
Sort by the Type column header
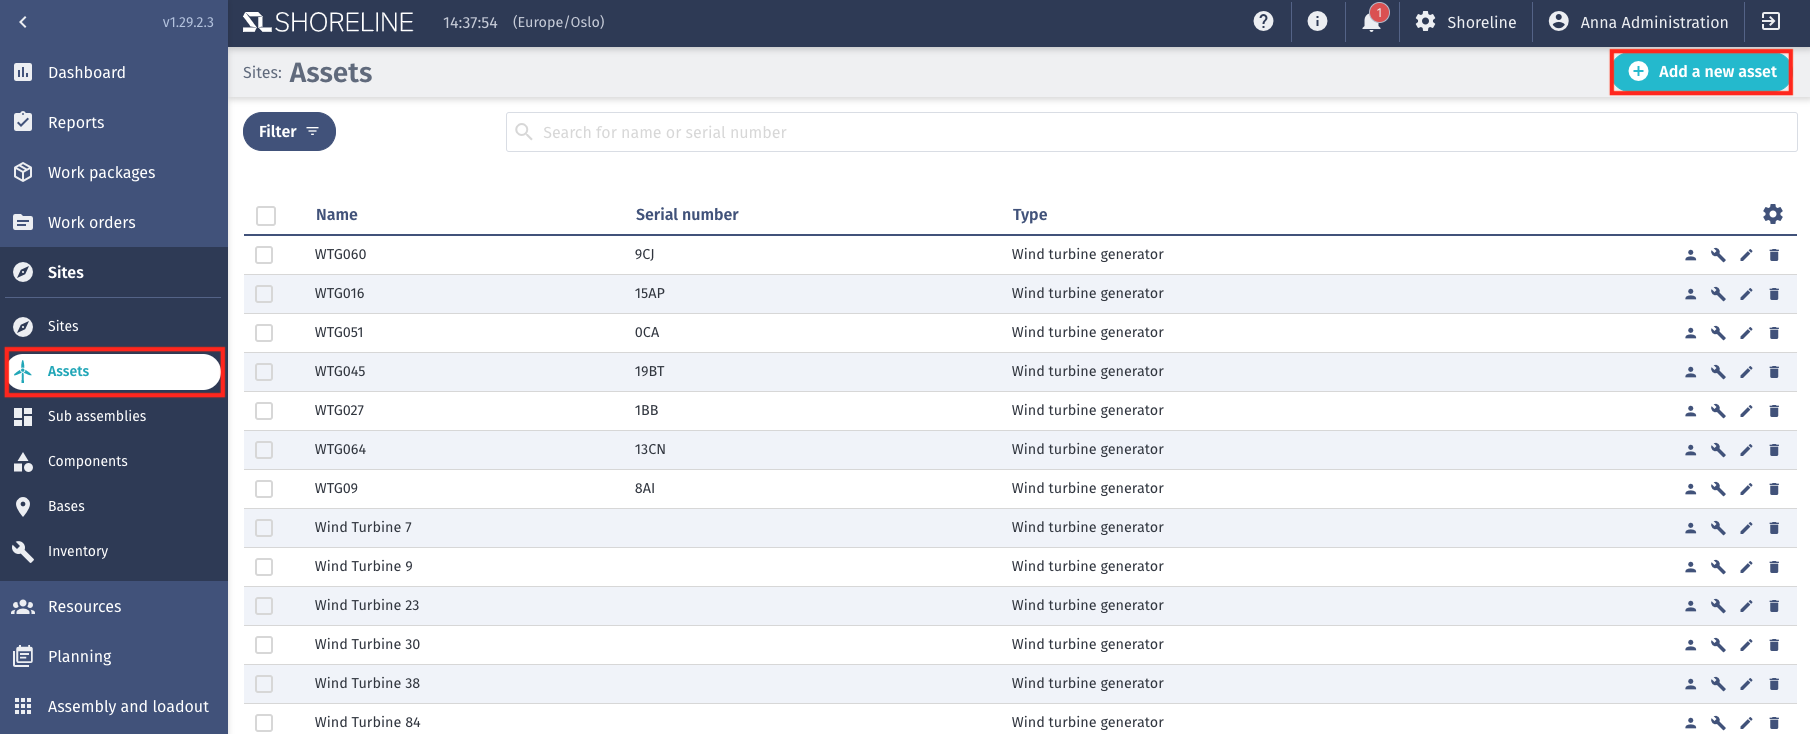click(1030, 215)
